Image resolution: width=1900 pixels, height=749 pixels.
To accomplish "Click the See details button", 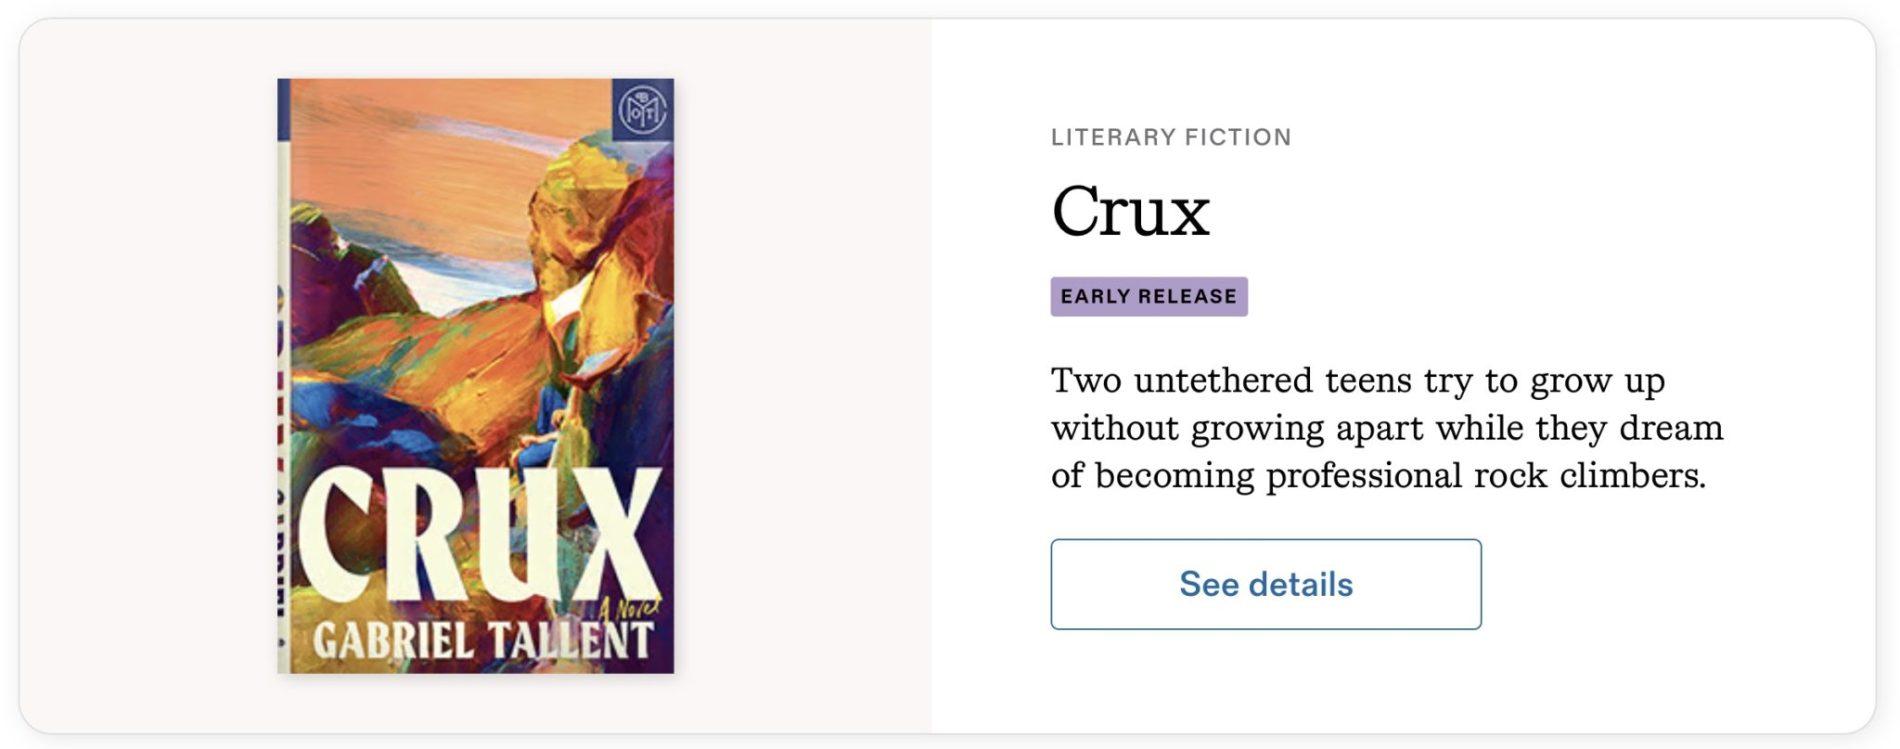I will pyautogui.click(x=1265, y=584).
